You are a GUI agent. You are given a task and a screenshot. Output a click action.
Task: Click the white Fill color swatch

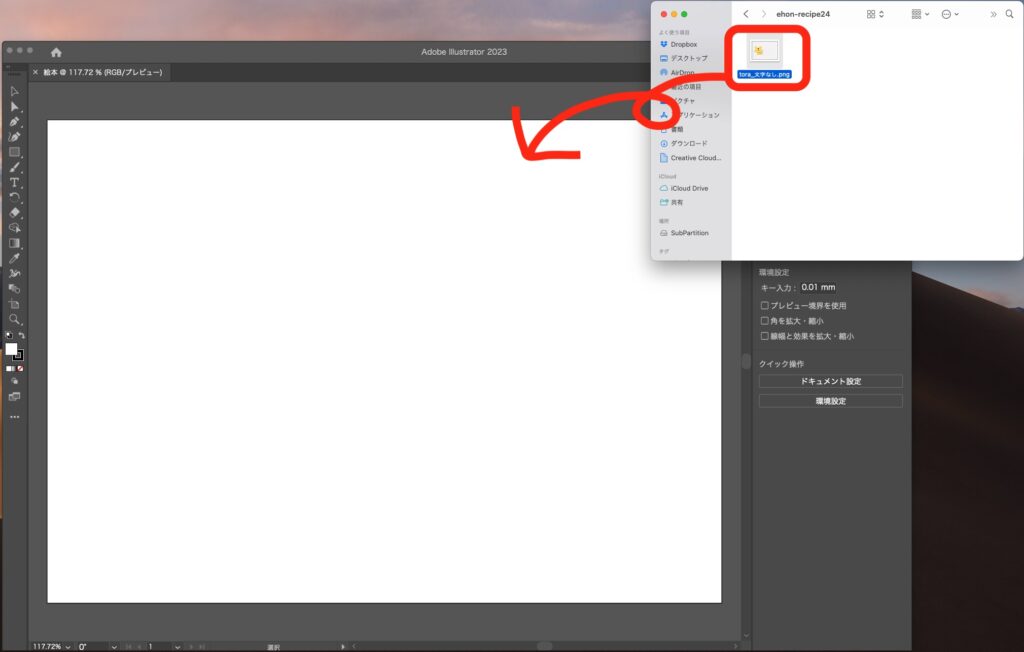[11, 349]
